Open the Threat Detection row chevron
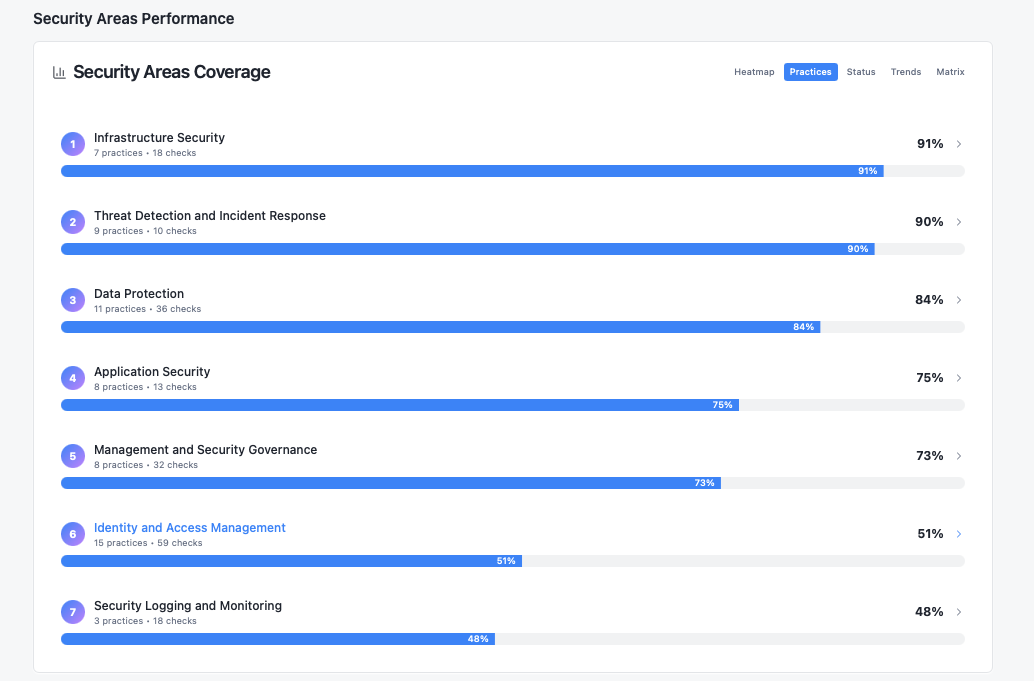The height and width of the screenshot is (681, 1034). 958,221
